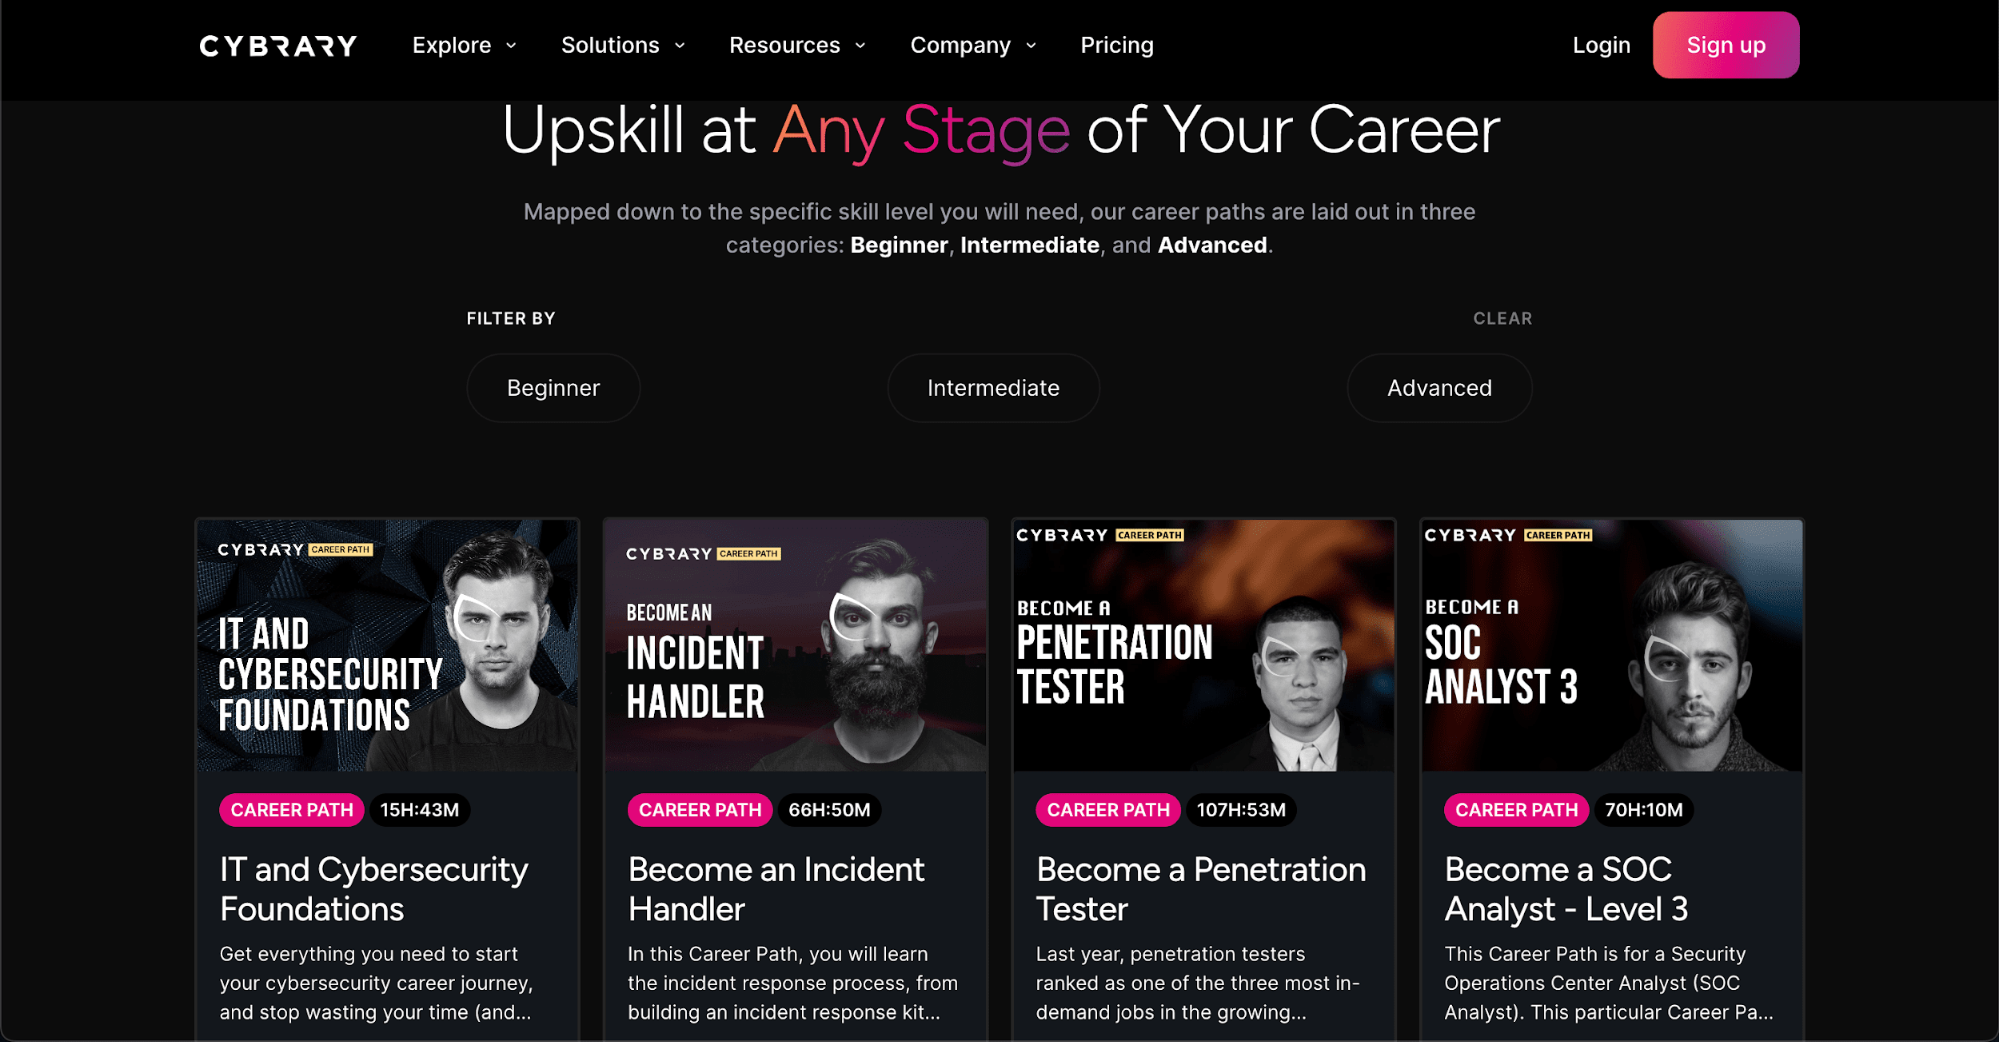
Task: Open the Company dropdown menu
Action: (972, 45)
